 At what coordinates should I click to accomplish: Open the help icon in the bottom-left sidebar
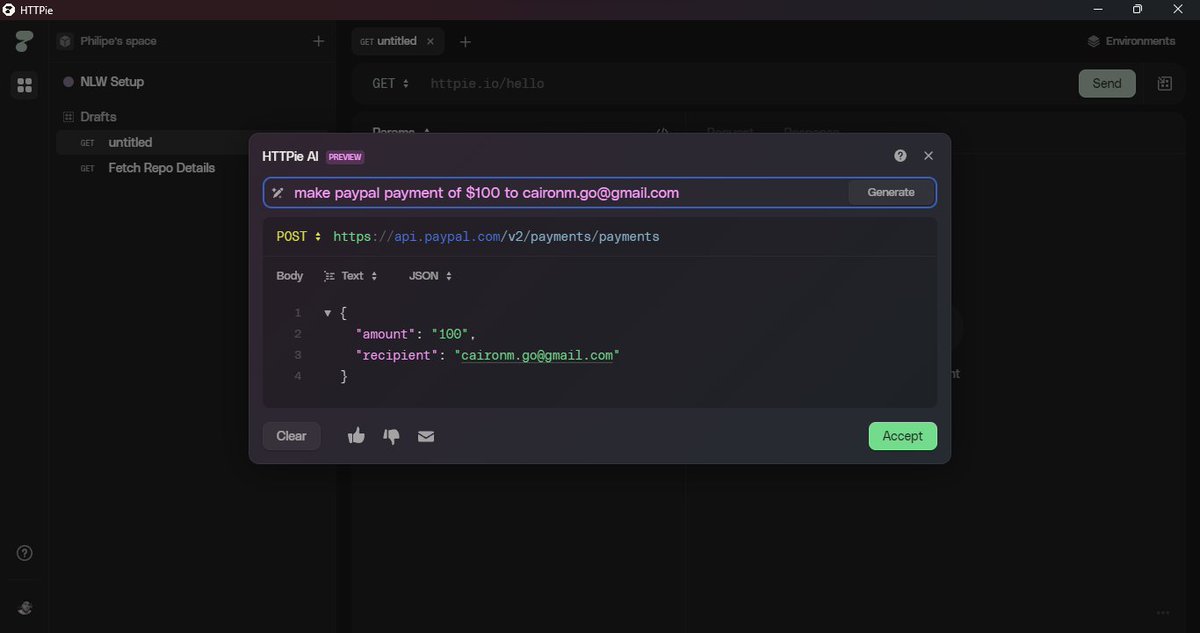coord(26,553)
